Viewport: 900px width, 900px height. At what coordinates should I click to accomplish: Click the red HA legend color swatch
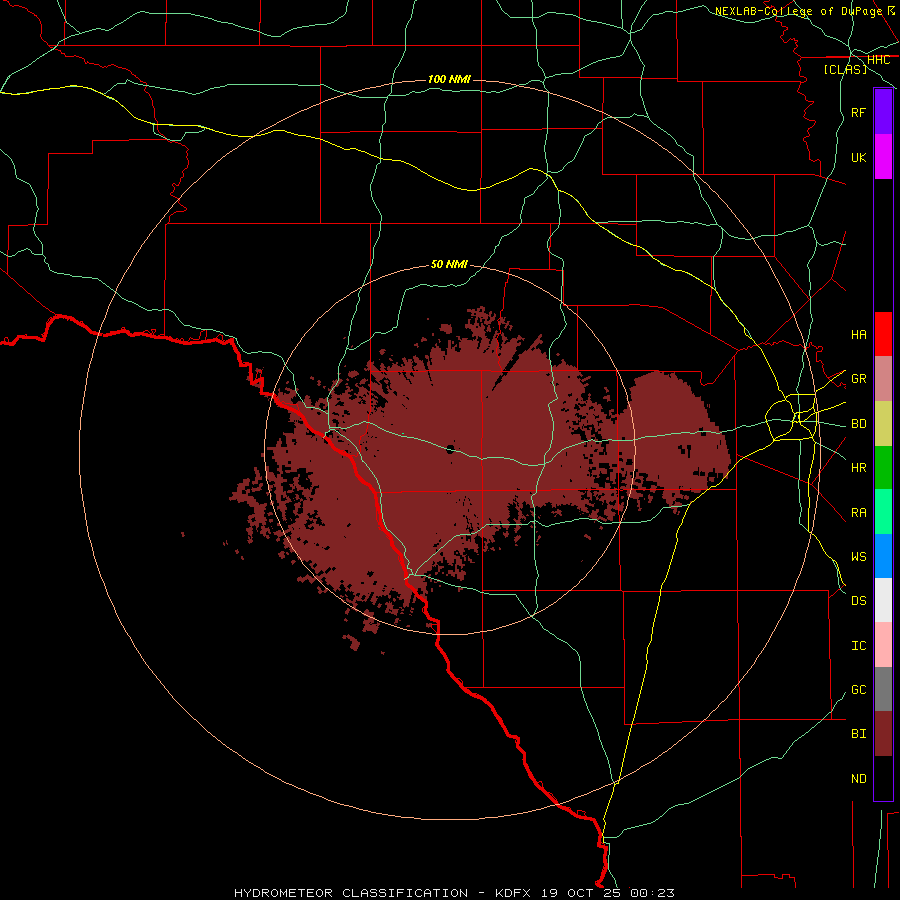(x=883, y=334)
